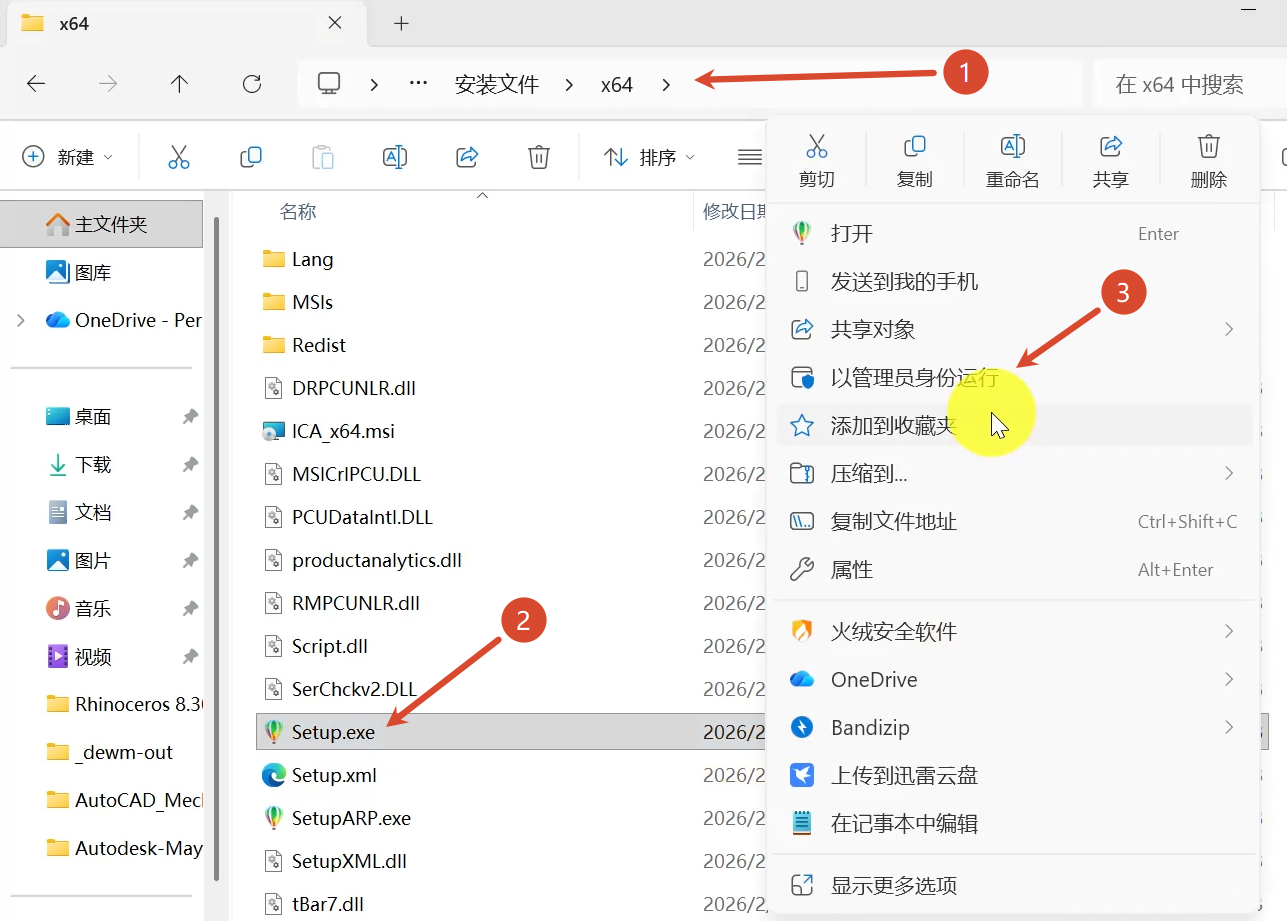Click the view layout icon in toolbar
1287x921 pixels.
click(750, 157)
